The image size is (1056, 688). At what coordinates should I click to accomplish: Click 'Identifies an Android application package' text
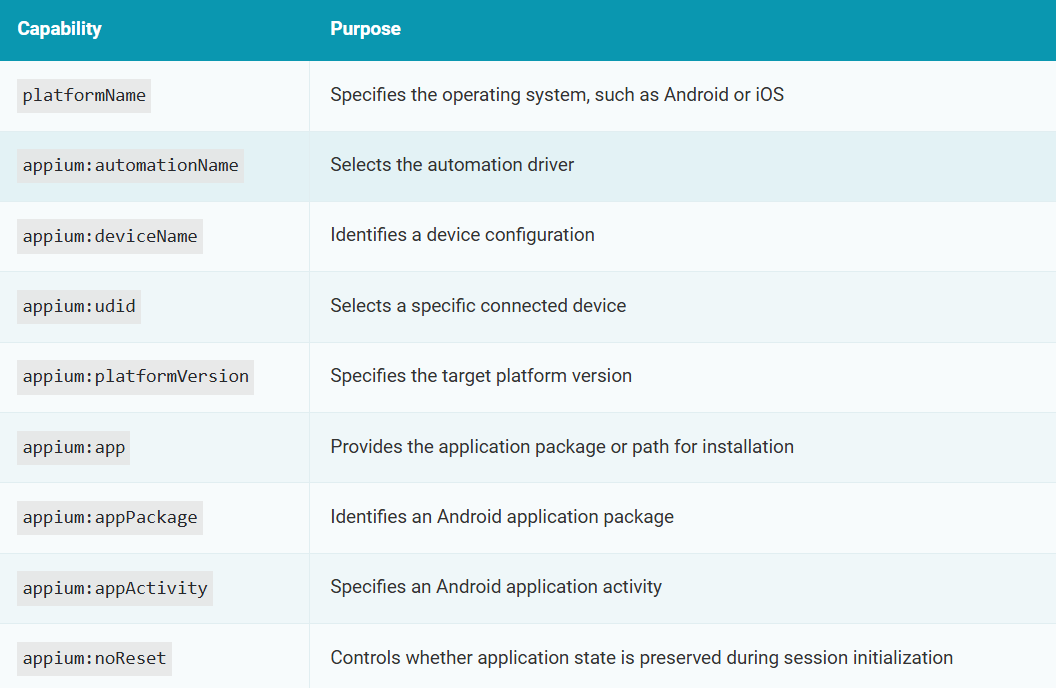(502, 517)
